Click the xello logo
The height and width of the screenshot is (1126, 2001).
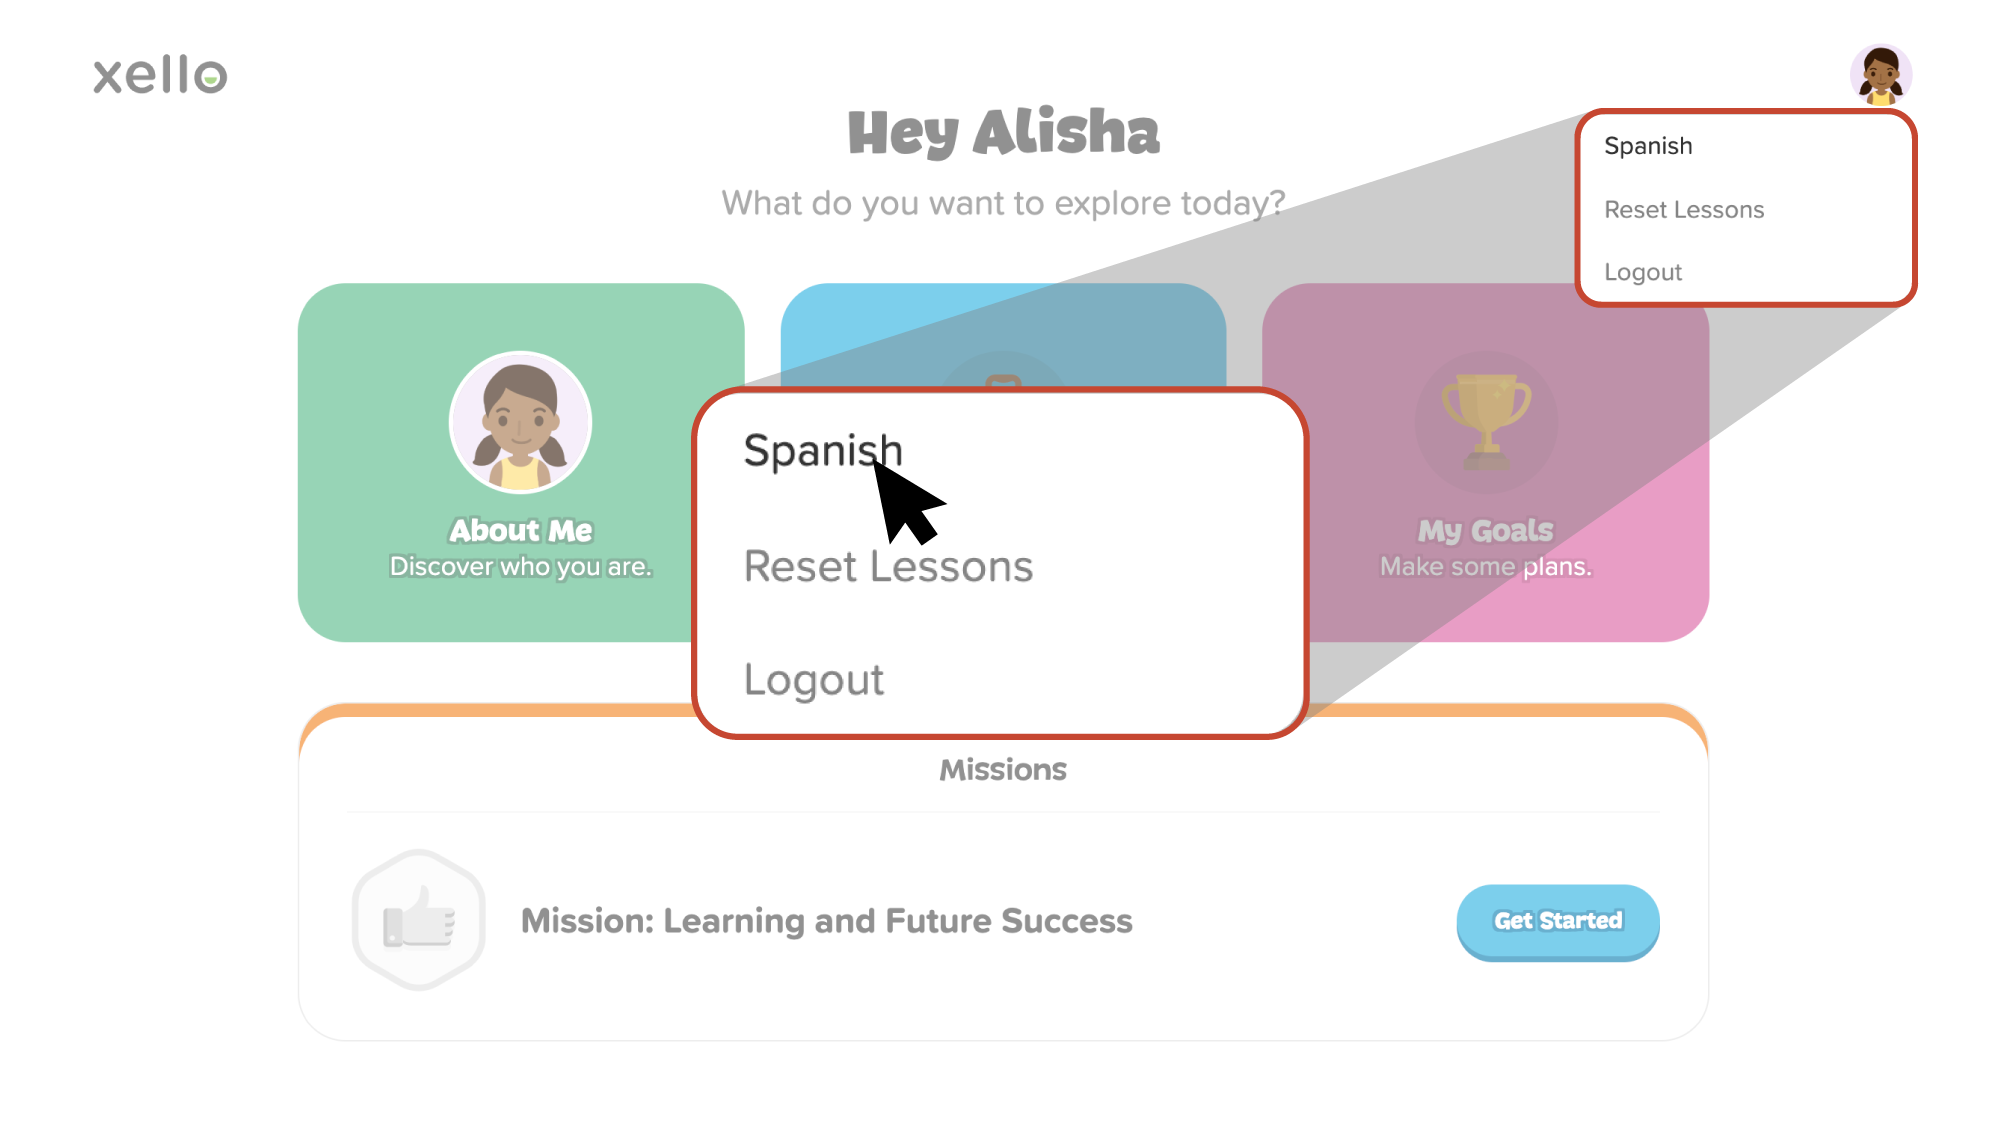point(160,75)
